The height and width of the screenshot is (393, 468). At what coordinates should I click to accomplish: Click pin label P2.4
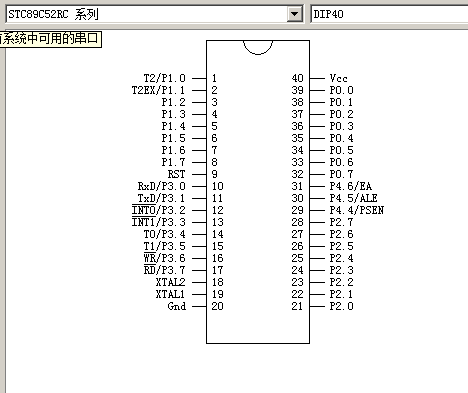point(341,258)
